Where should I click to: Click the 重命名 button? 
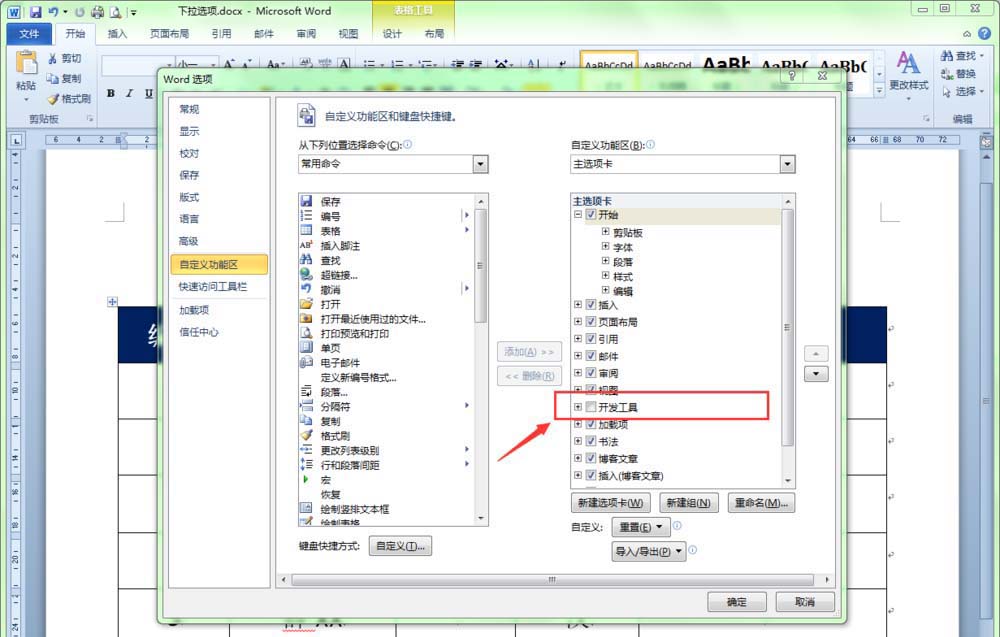[x=761, y=502]
